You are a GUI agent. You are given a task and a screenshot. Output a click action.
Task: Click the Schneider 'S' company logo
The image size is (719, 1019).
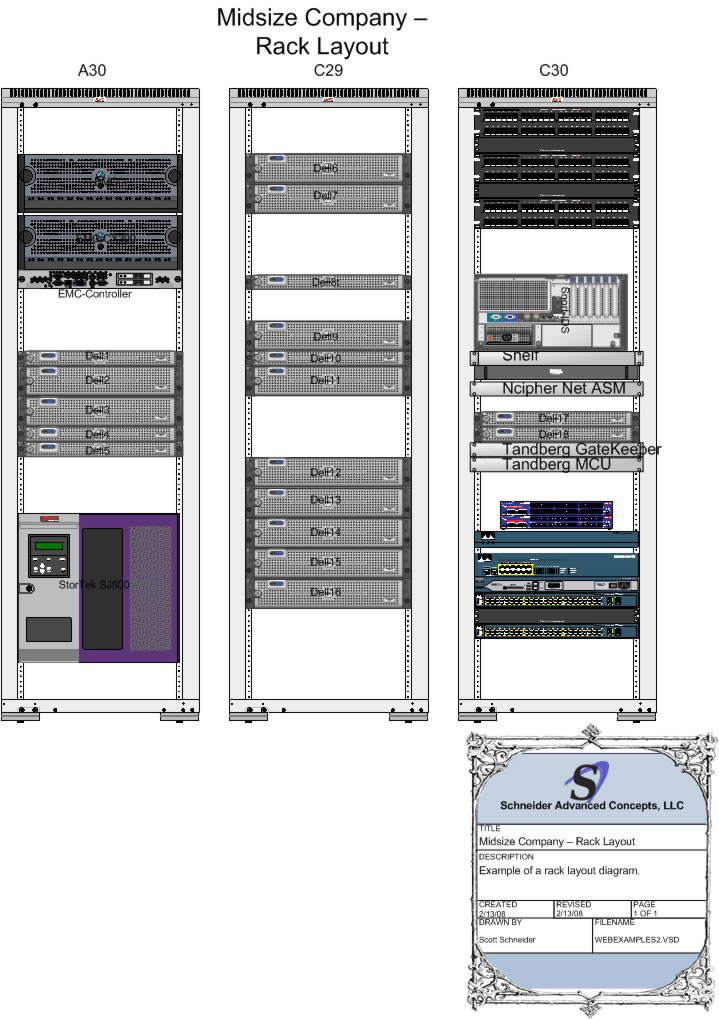587,780
